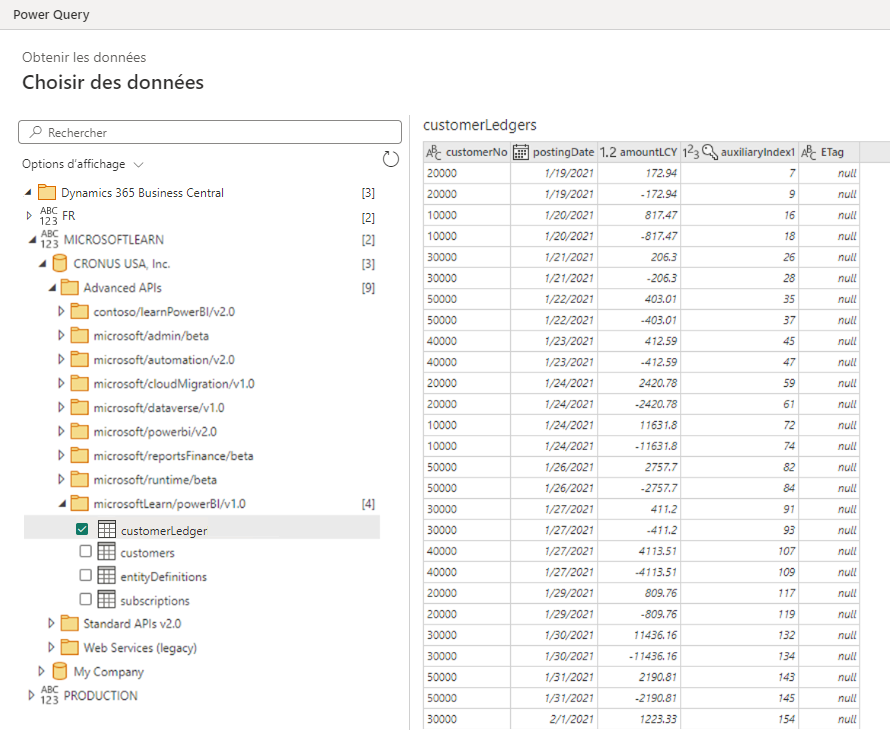Collapse the MICROSOFTLEARN environment node
The width and height of the screenshot is (890, 730).
point(32,240)
